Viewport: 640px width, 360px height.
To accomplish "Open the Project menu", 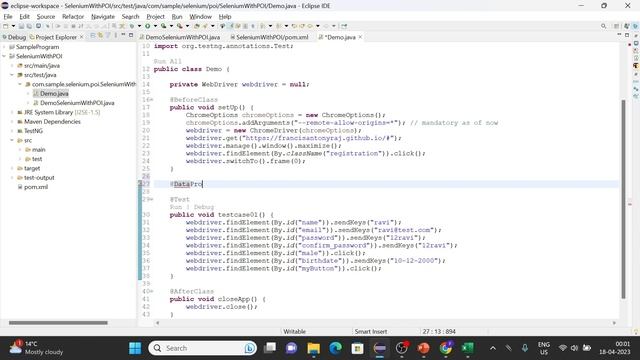I will [x=156, y=16].
